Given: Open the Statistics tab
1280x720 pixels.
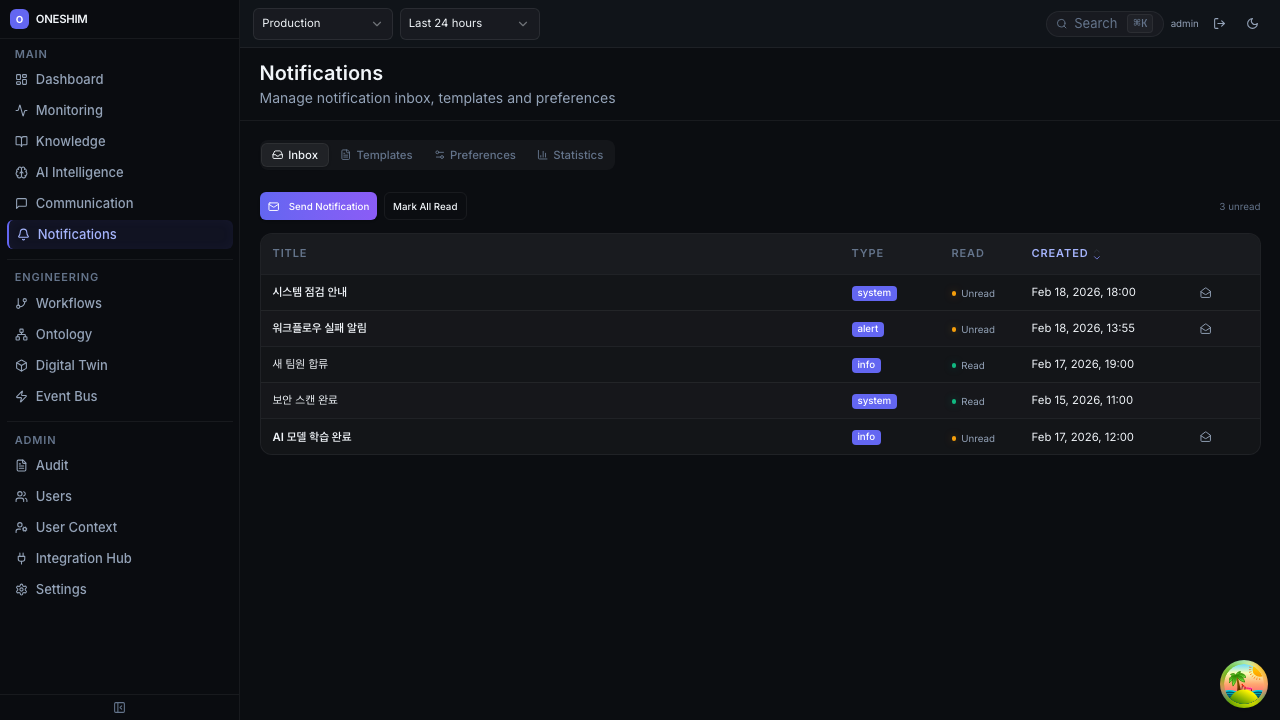Looking at the screenshot, I should [570, 155].
